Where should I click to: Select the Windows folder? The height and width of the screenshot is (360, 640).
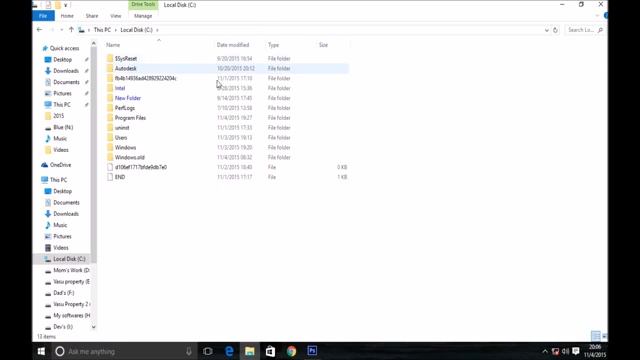(x=125, y=147)
